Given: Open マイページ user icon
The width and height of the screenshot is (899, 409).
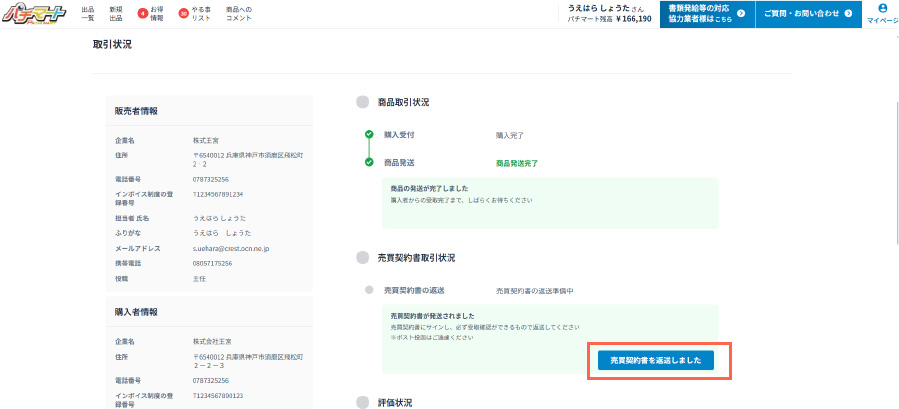Looking at the screenshot, I should coord(882,9).
